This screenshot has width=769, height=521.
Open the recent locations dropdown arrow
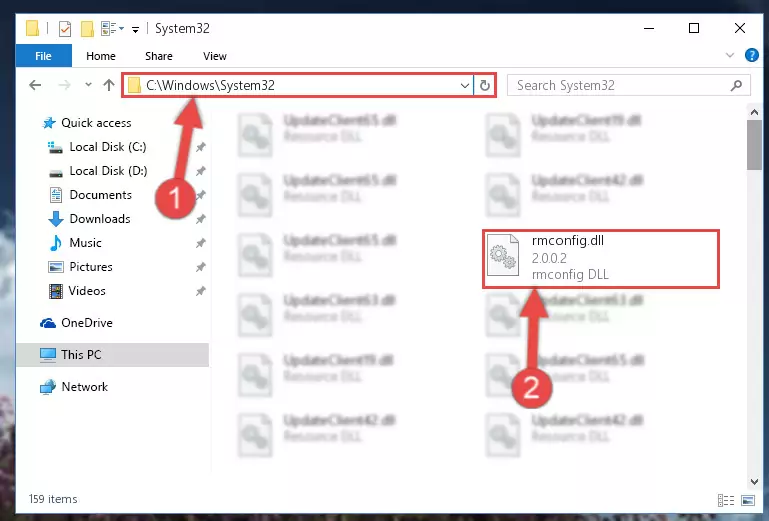[x=88, y=85]
